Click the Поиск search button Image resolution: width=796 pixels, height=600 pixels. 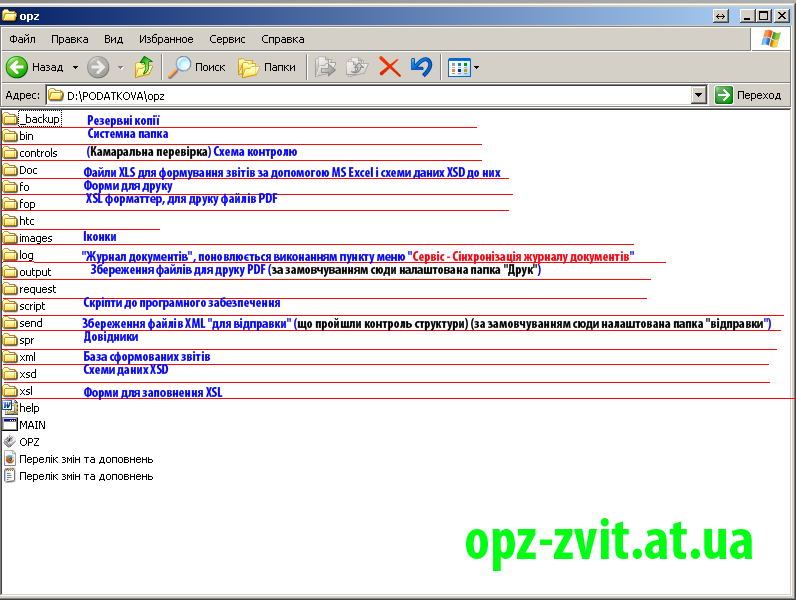[x=197, y=67]
